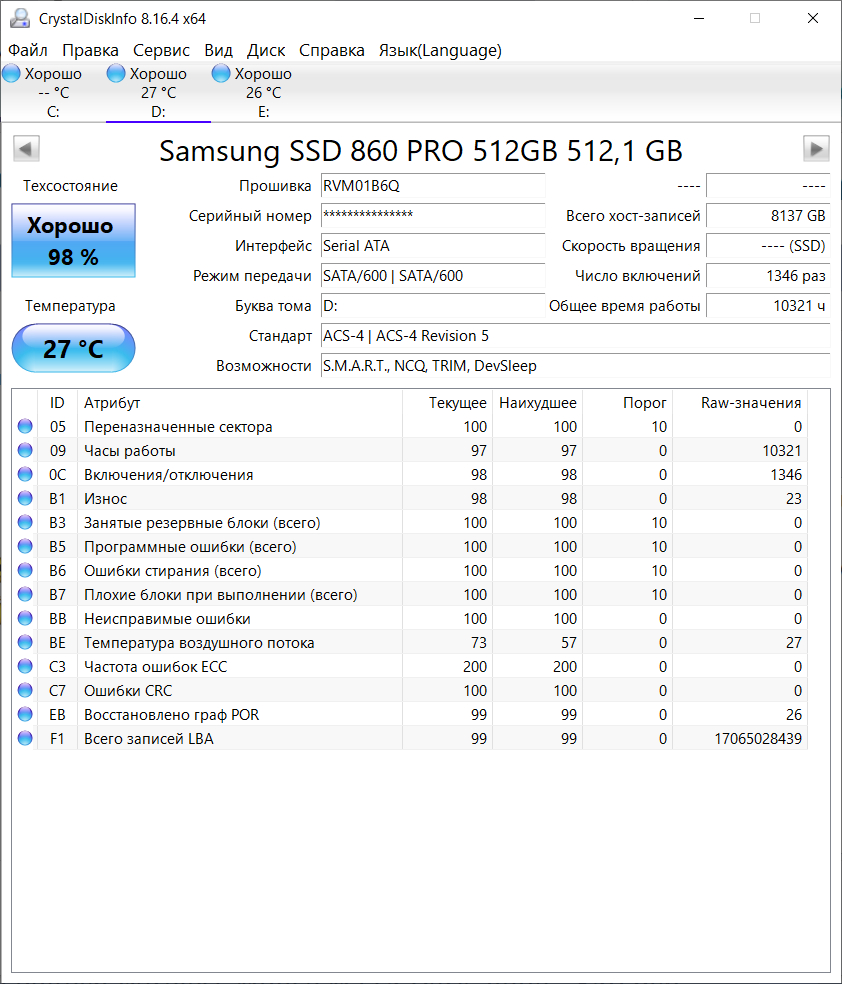Go to previous disk arrow
Screen dimensions: 842x984
(26, 149)
